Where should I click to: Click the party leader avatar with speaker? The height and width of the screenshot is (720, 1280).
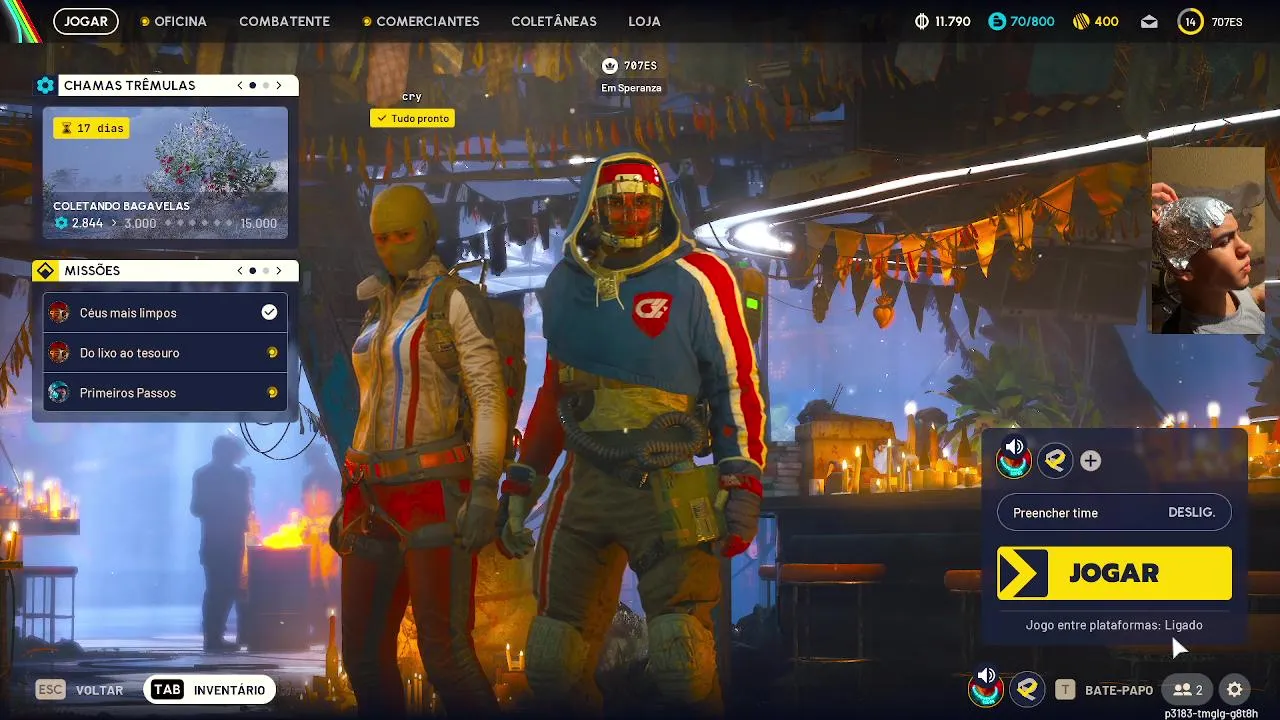click(1014, 459)
